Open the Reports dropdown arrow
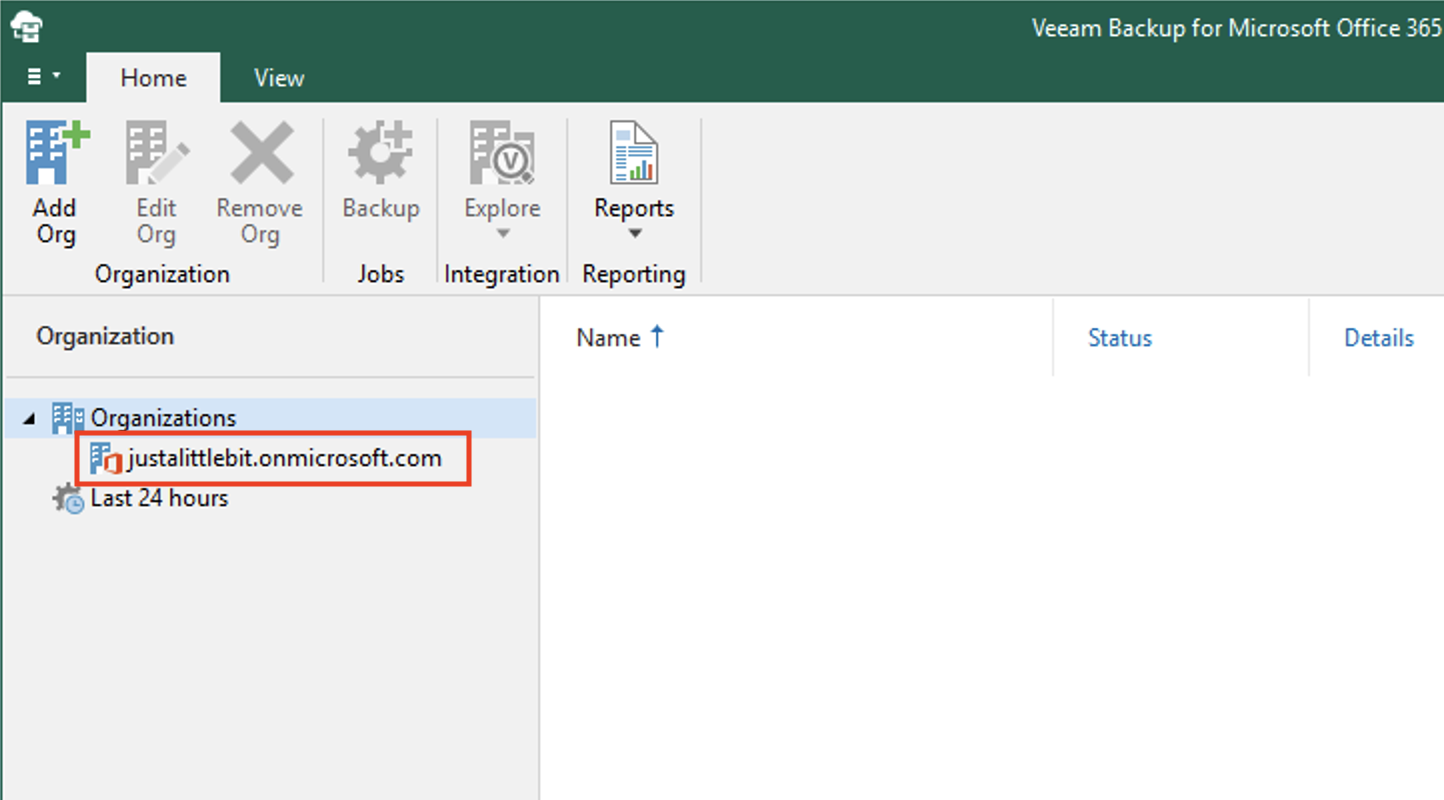Screen dimensions: 1444x800 634,234
